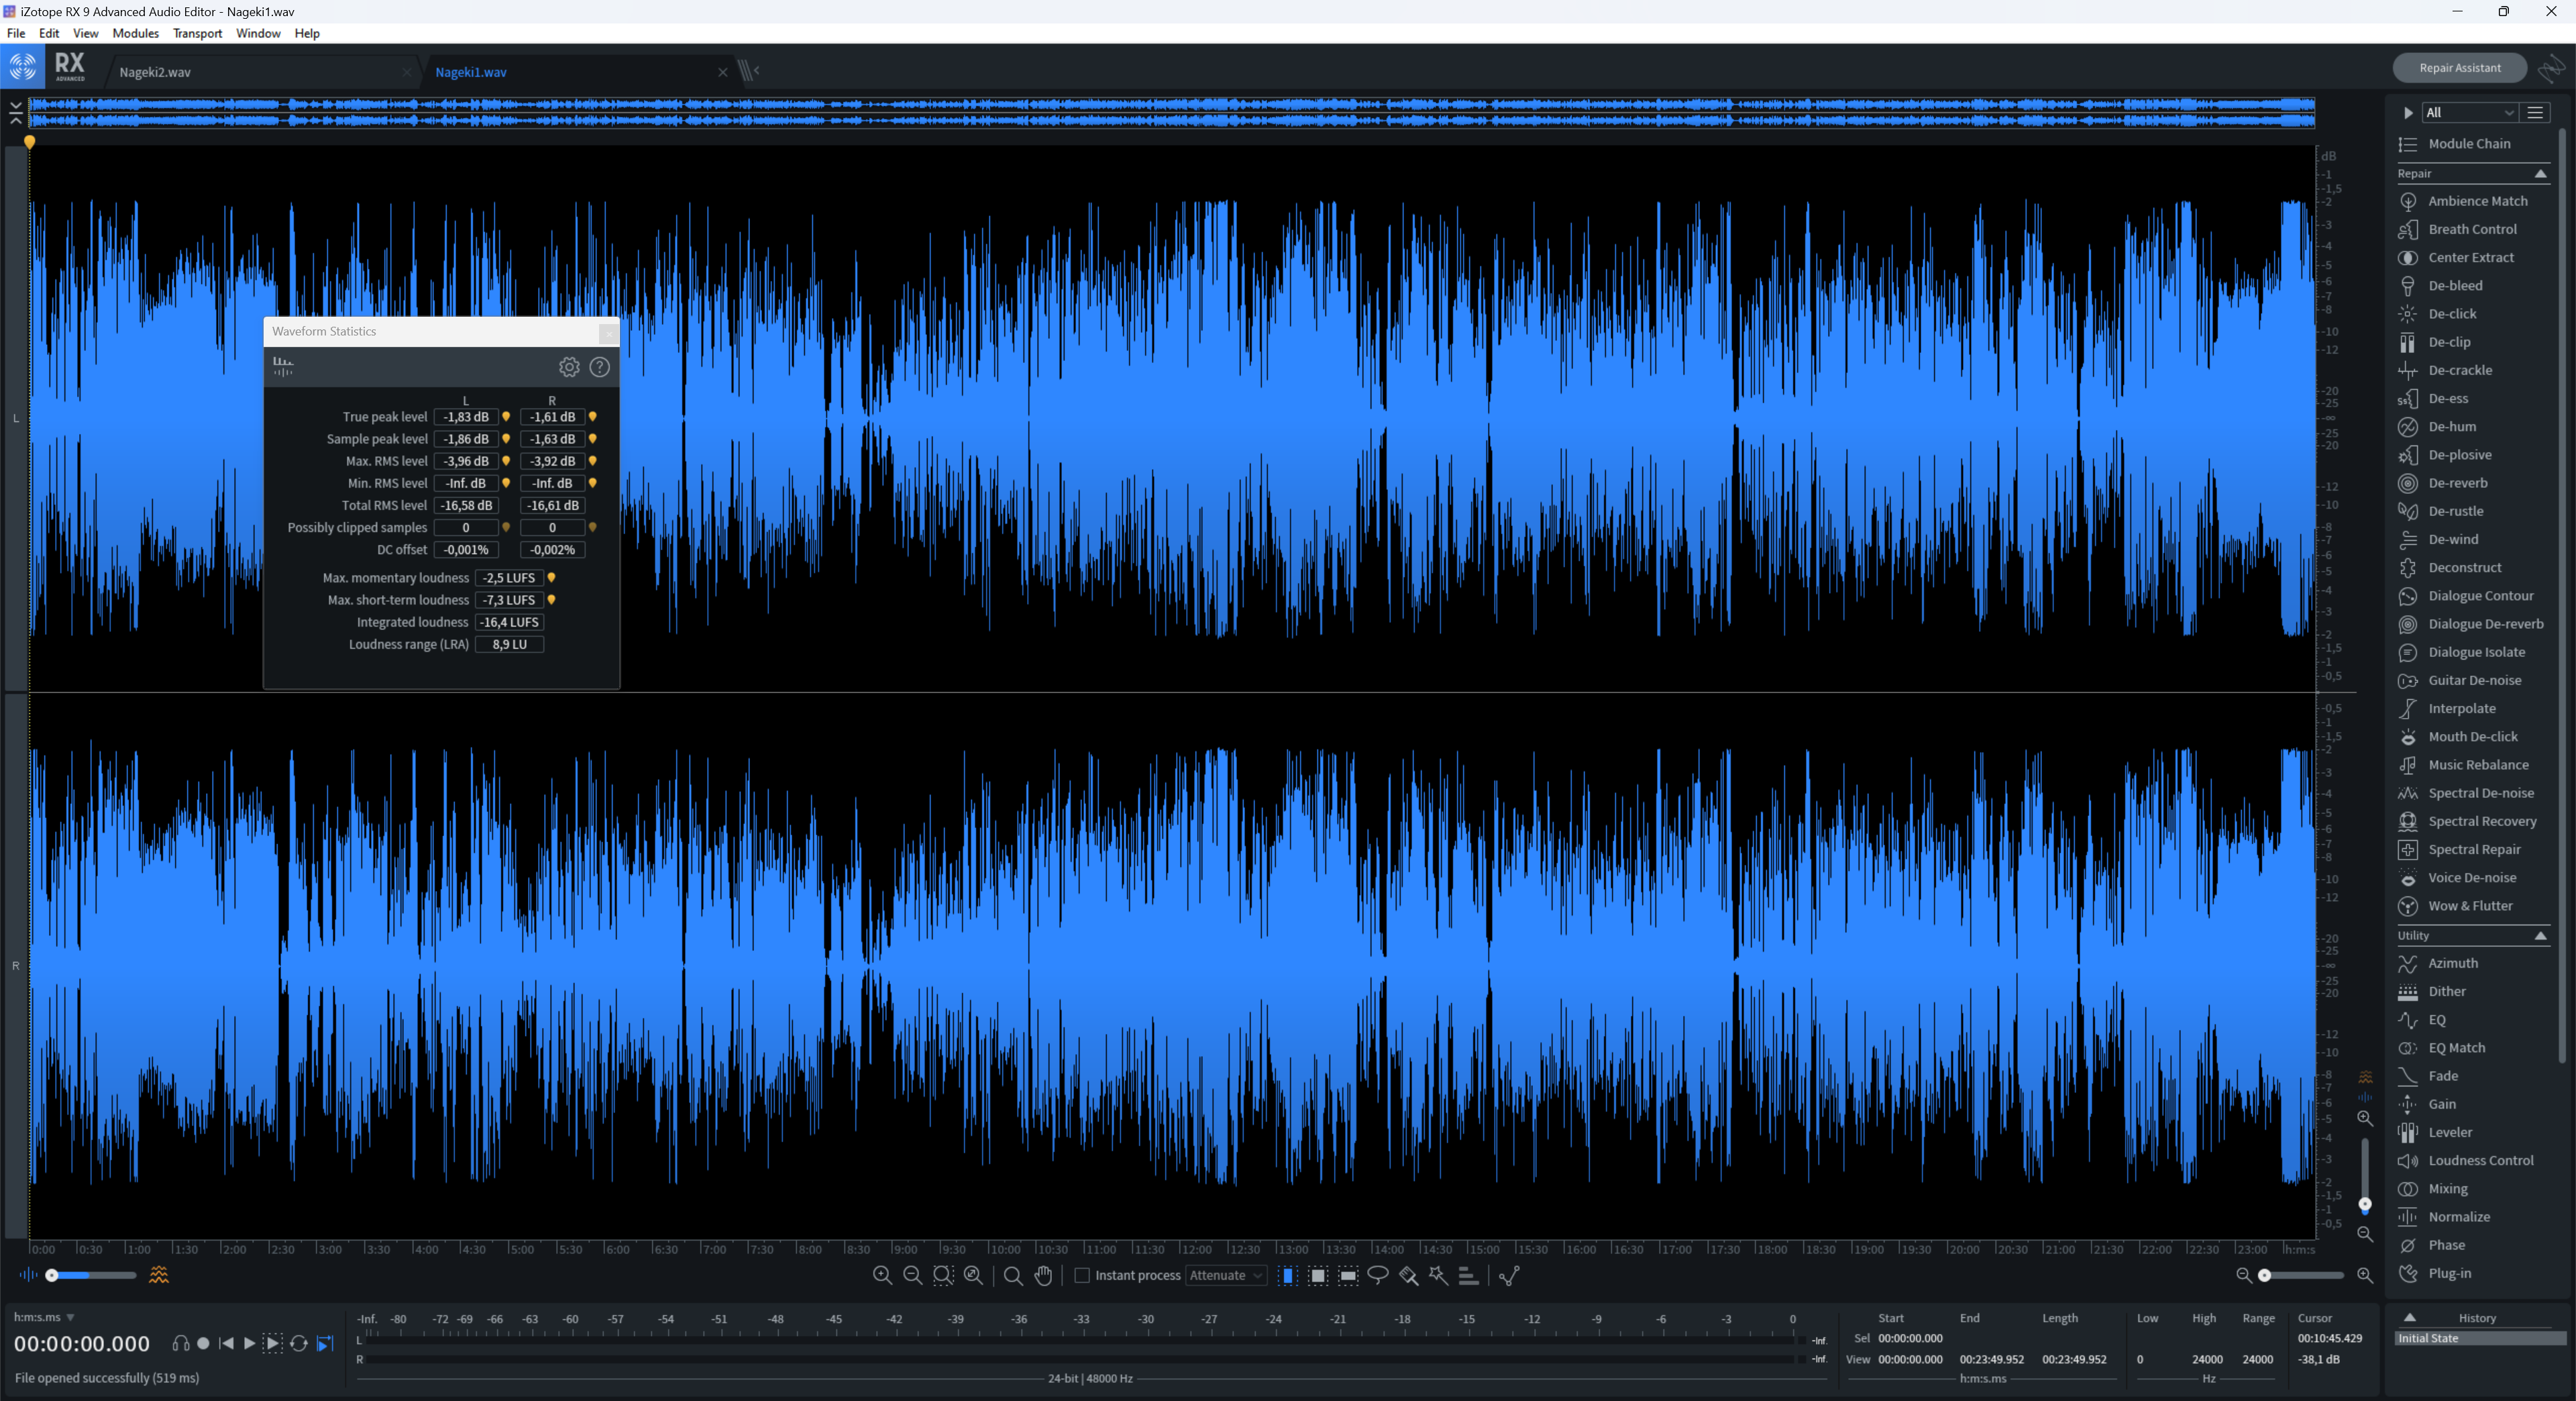Open Waveform Statistics help icon

600,367
